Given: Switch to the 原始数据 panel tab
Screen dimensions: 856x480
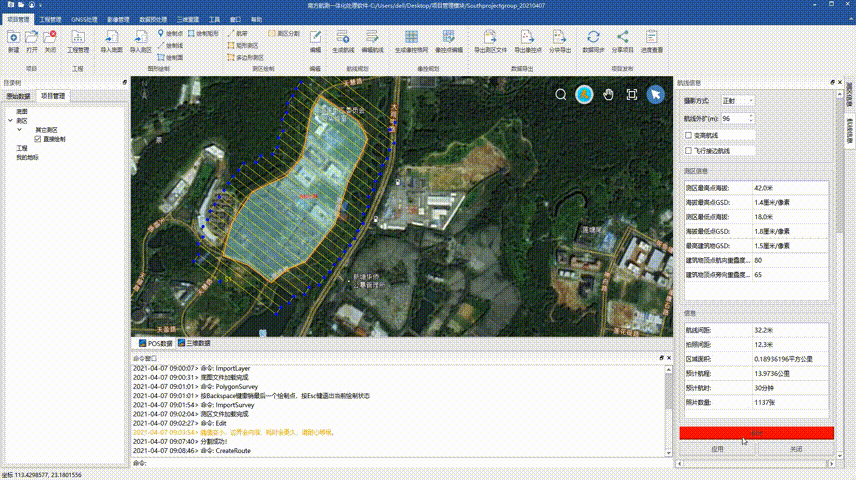Looking at the screenshot, I should pyautogui.click(x=20, y=96).
